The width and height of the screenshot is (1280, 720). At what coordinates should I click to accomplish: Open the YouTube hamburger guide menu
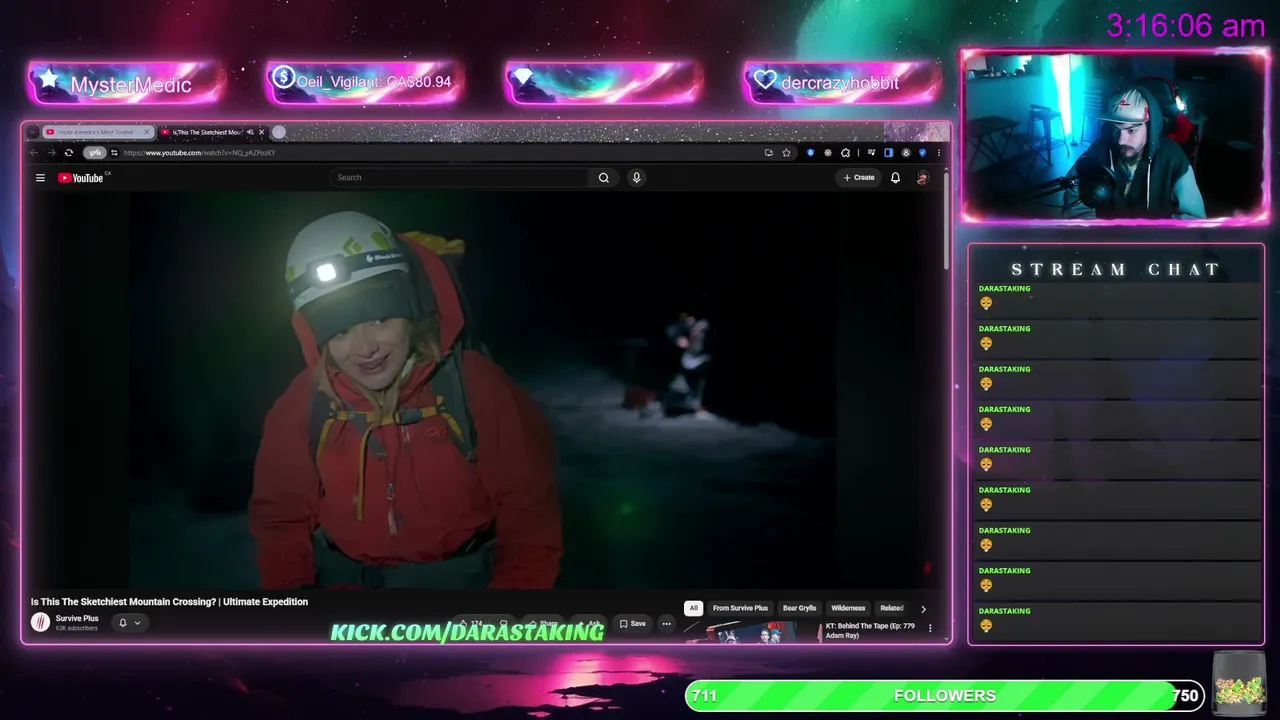click(40, 178)
